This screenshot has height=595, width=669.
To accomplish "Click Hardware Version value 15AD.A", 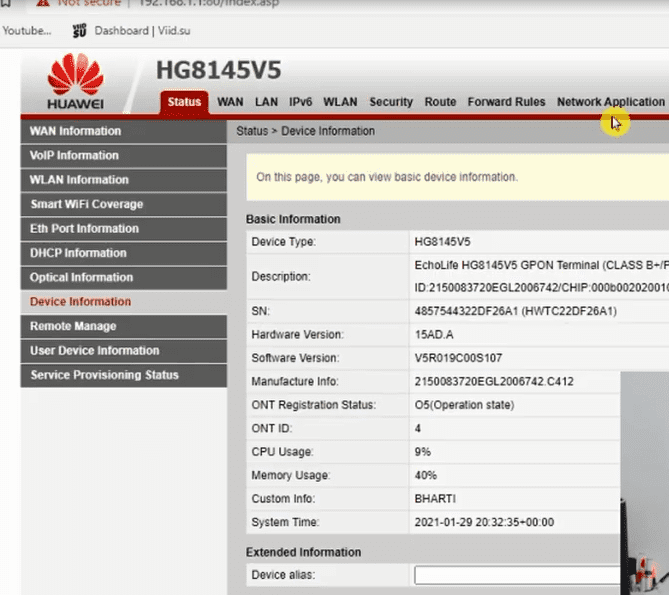I will (x=434, y=334).
